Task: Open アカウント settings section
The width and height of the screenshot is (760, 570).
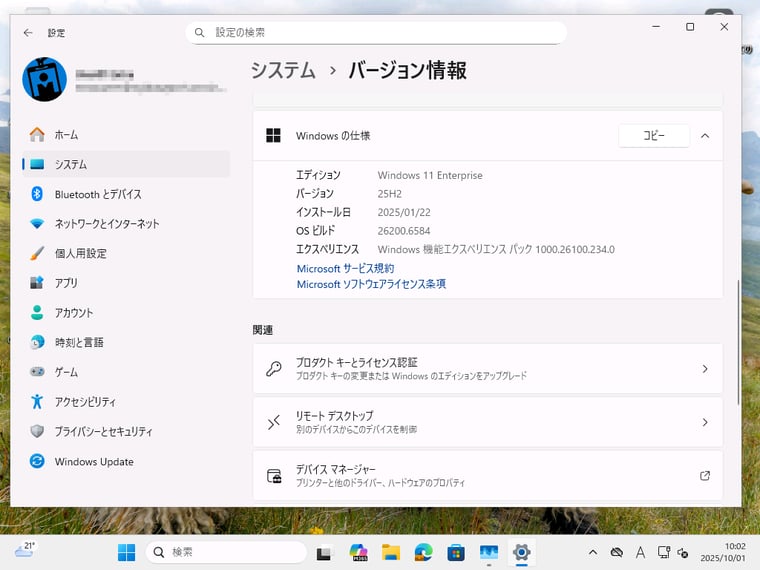Action: tap(73, 313)
